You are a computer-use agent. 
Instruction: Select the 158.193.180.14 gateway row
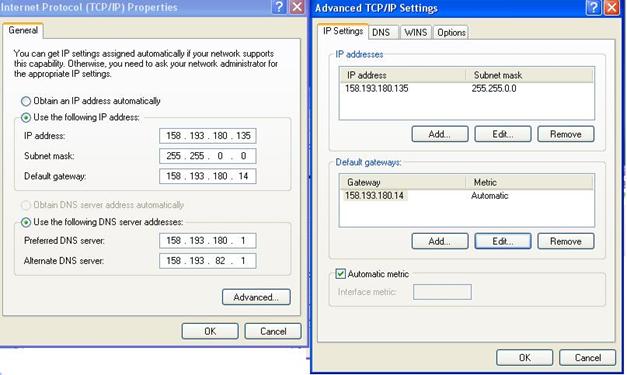coord(466,195)
